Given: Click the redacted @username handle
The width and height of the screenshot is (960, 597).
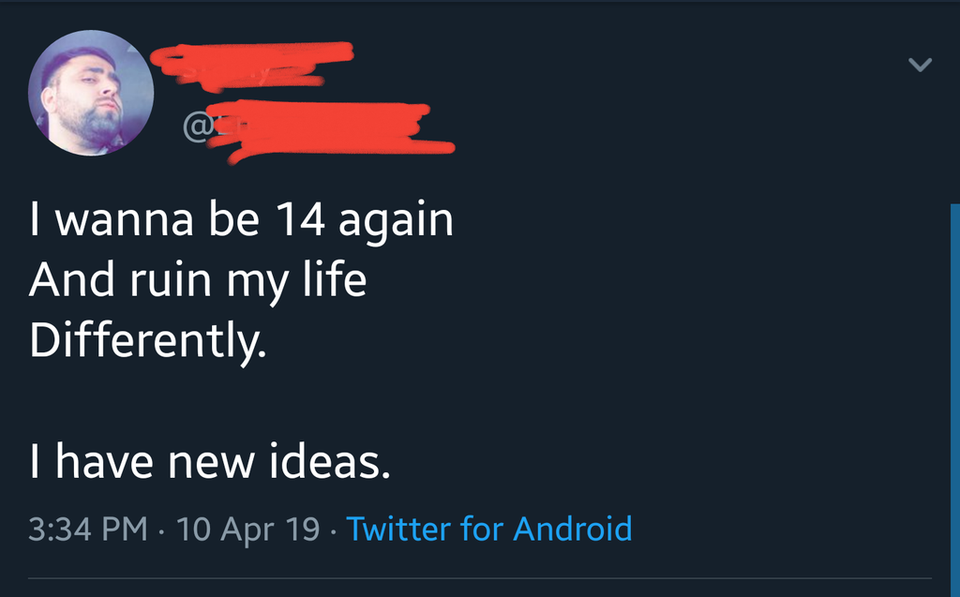Looking at the screenshot, I should point(320,128).
